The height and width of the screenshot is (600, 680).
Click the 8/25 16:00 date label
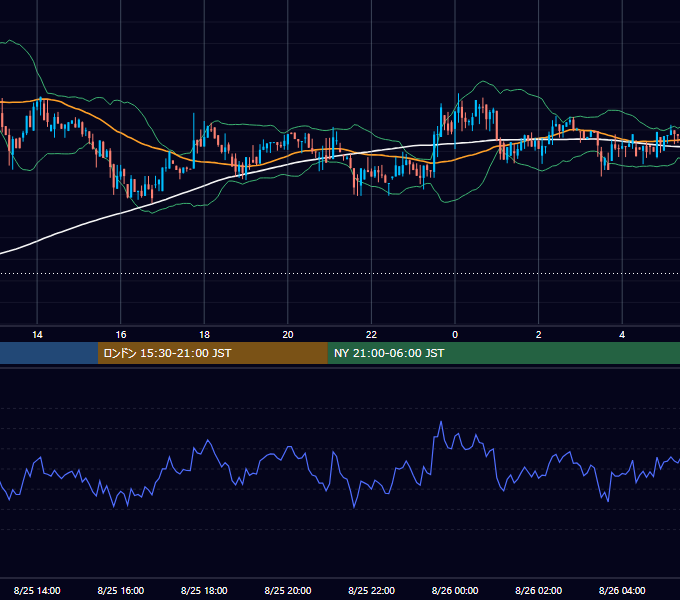point(121,590)
